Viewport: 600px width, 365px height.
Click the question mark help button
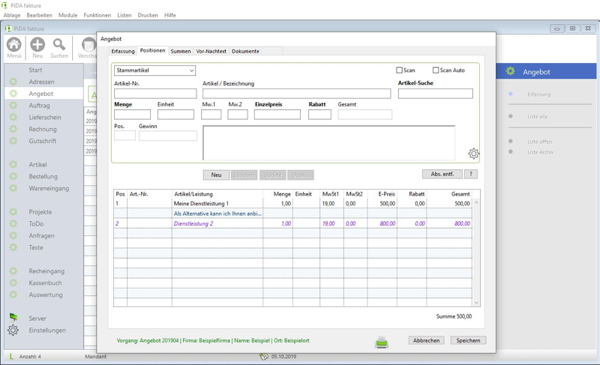pos(471,174)
